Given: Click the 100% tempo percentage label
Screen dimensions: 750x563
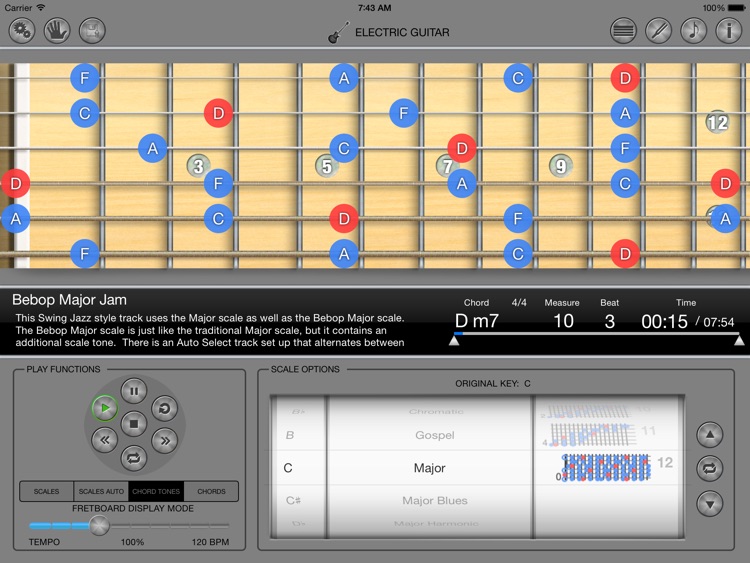Looking at the screenshot, I should [132, 542].
